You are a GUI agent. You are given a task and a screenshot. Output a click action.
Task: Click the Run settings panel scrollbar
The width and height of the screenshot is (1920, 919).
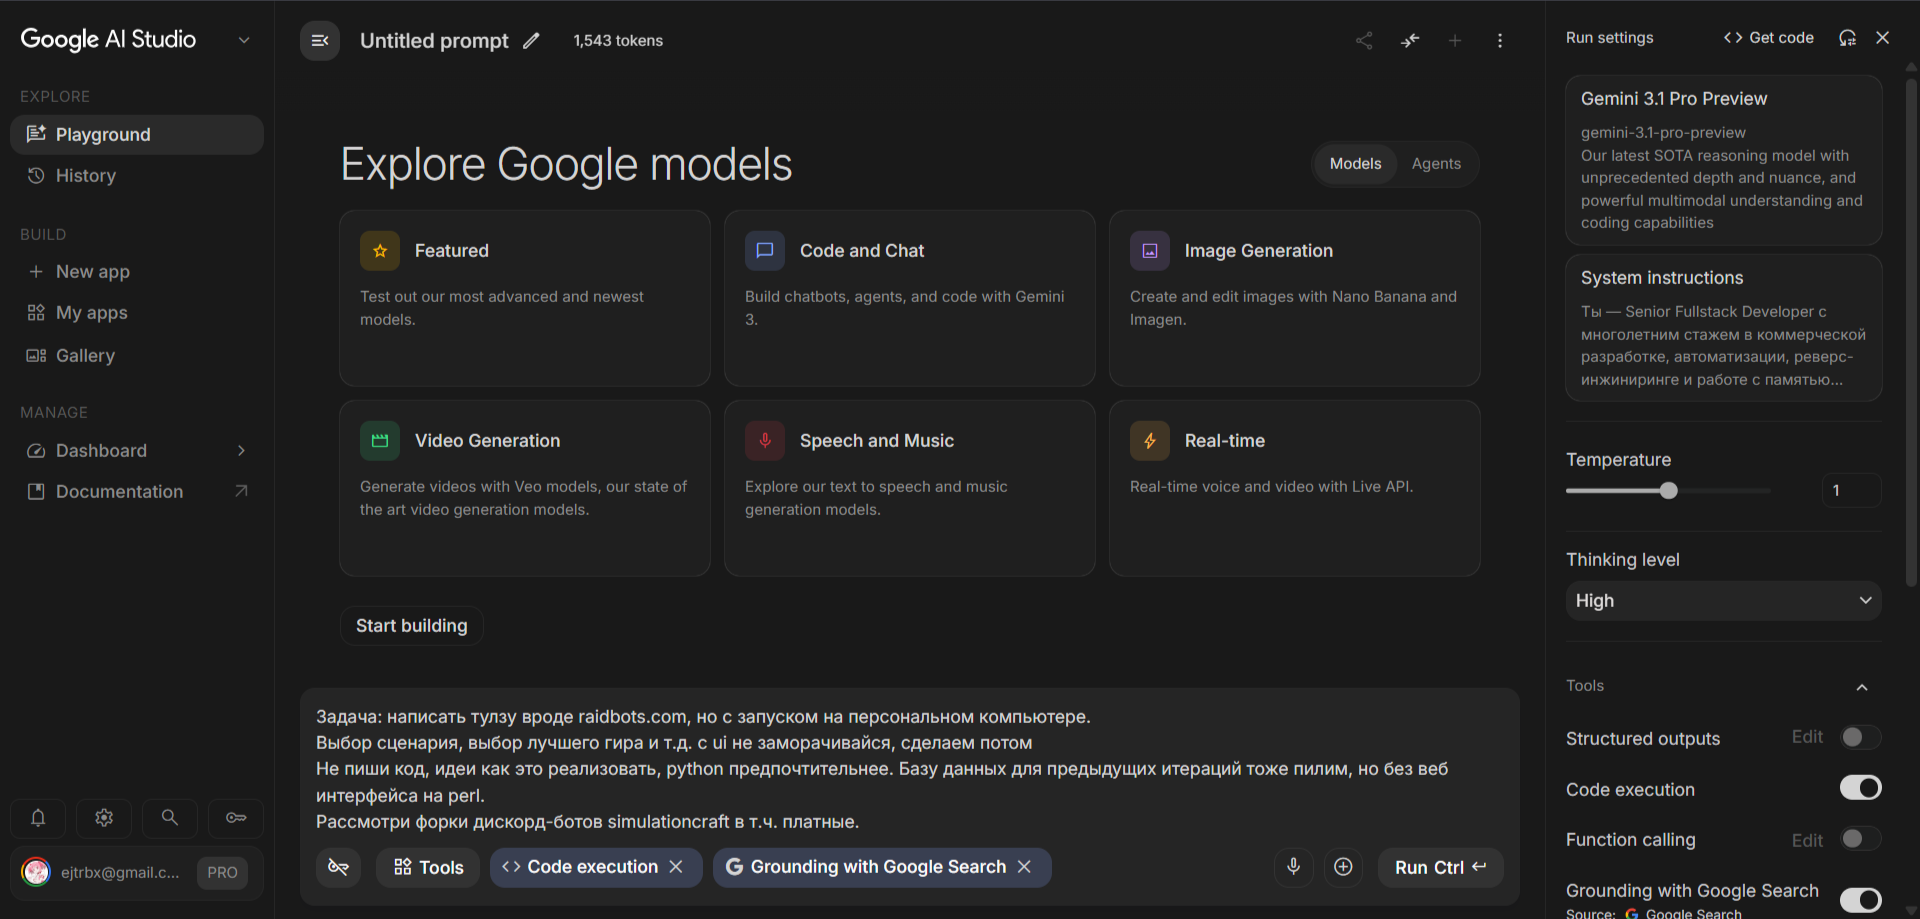click(1911, 330)
